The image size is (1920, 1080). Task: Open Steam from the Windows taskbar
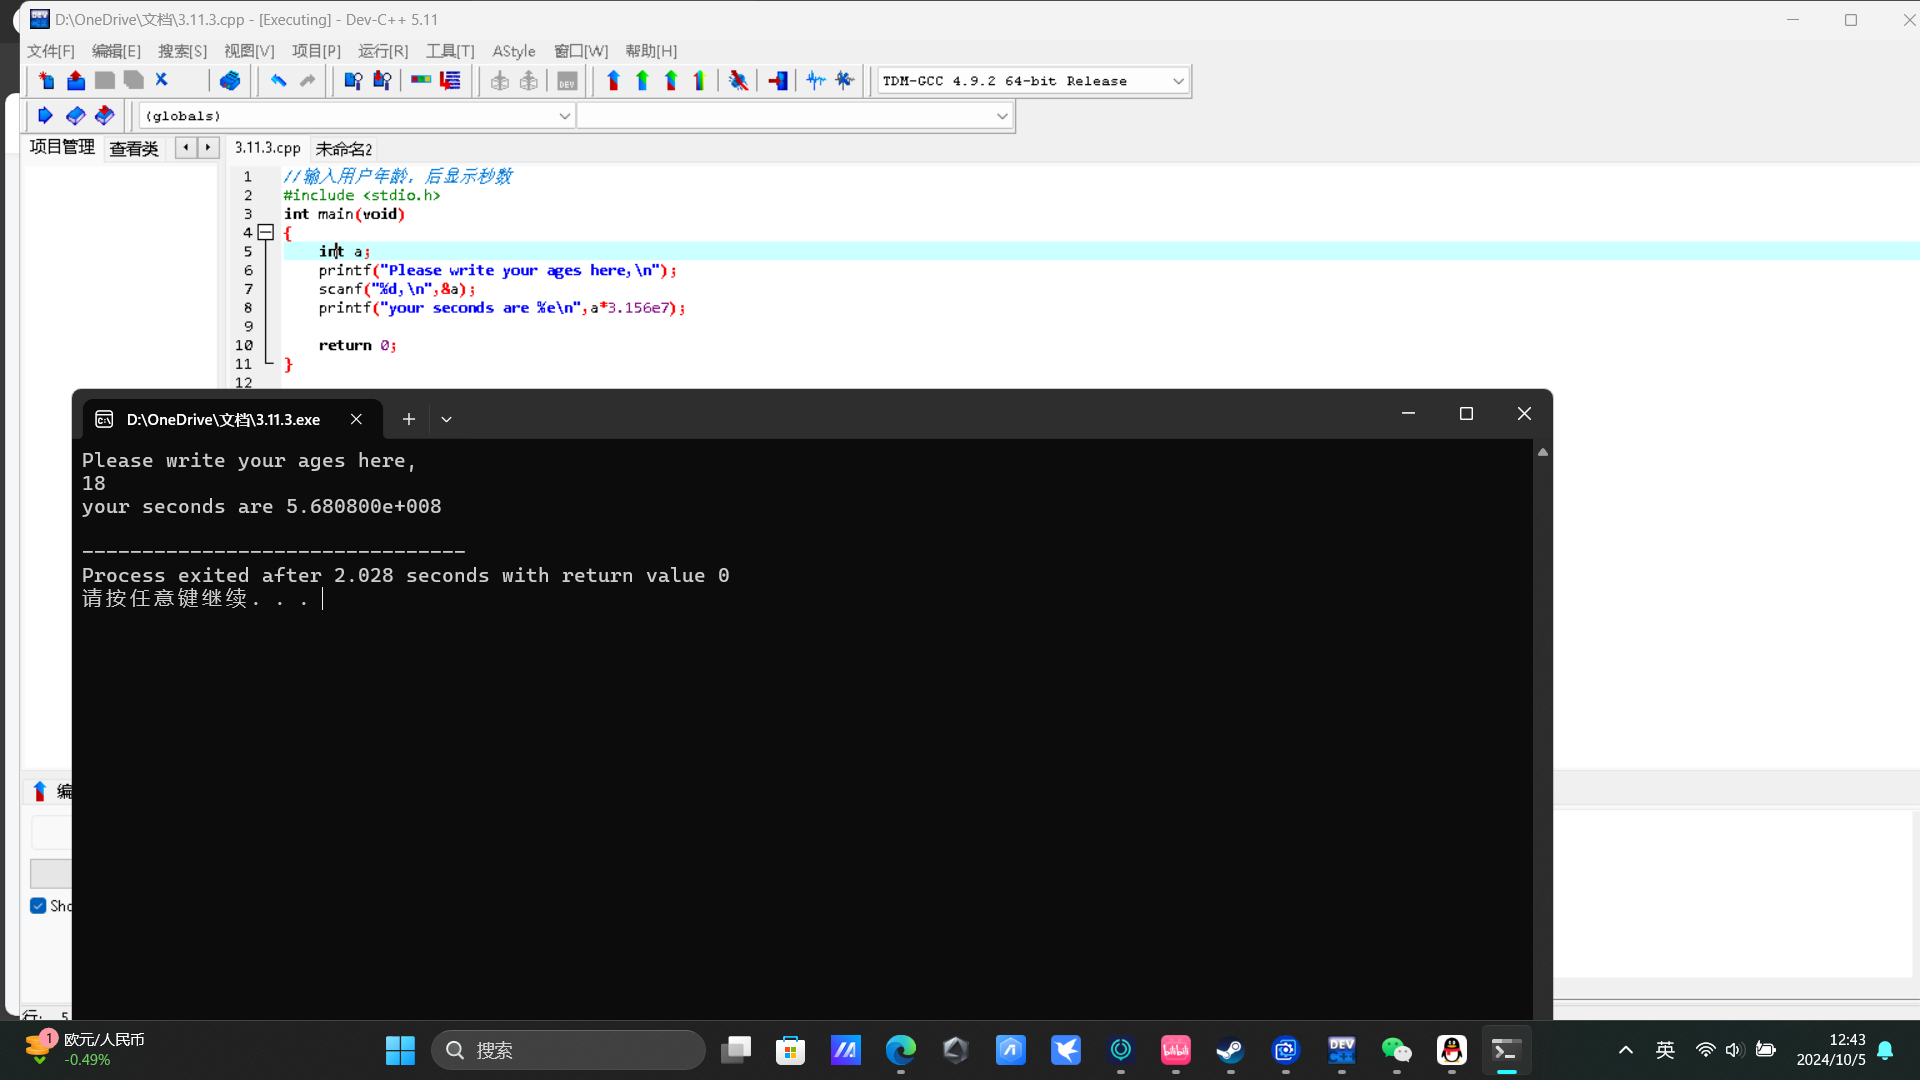pyautogui.click(x=1230, y=1050)
